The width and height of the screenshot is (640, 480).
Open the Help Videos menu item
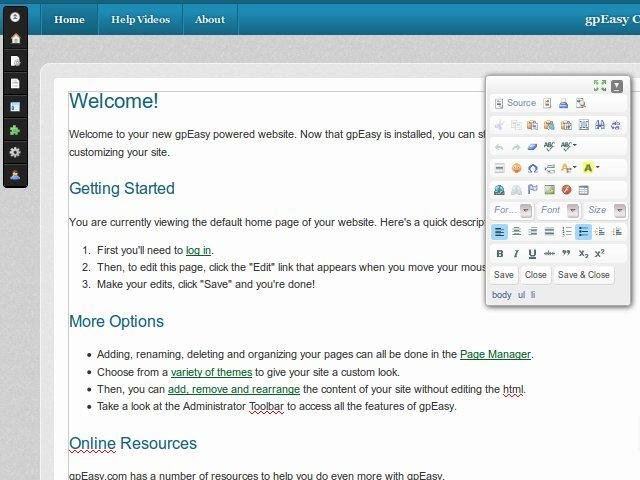pyautogui.click(x=140, y=19)
